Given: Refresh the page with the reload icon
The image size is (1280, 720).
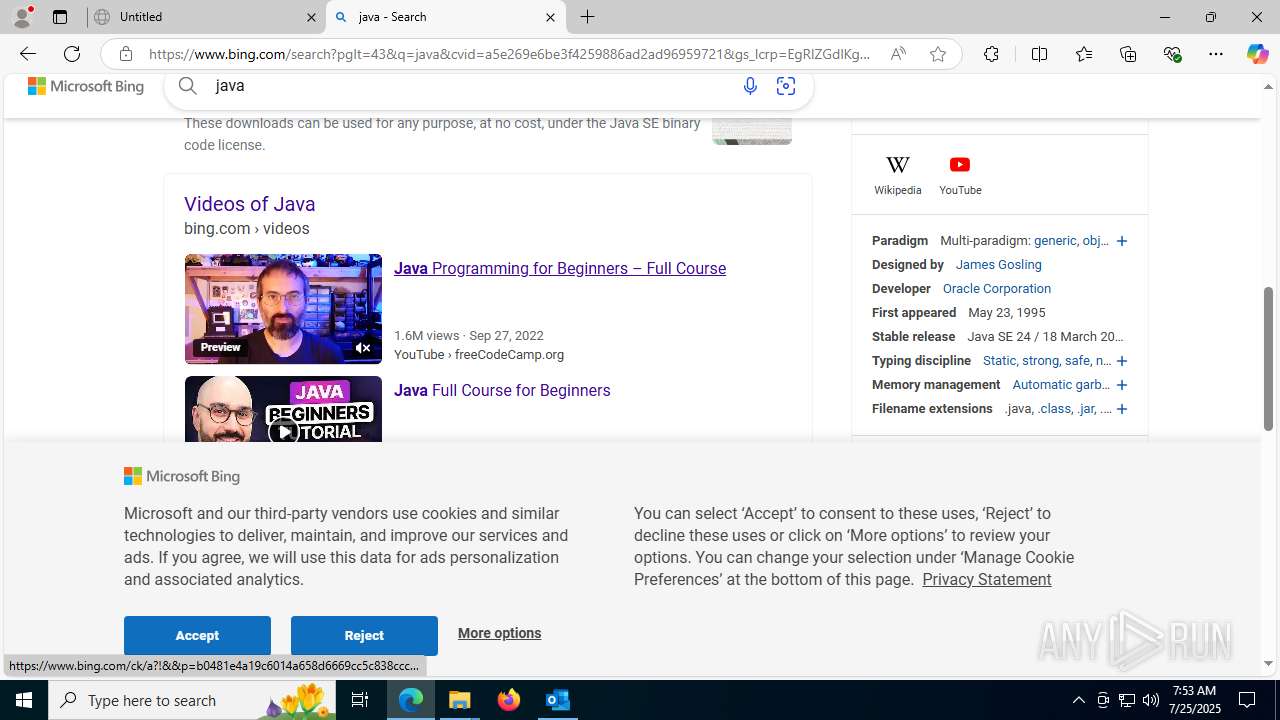Looking at the screenshot, I should [x=72, y=54].
